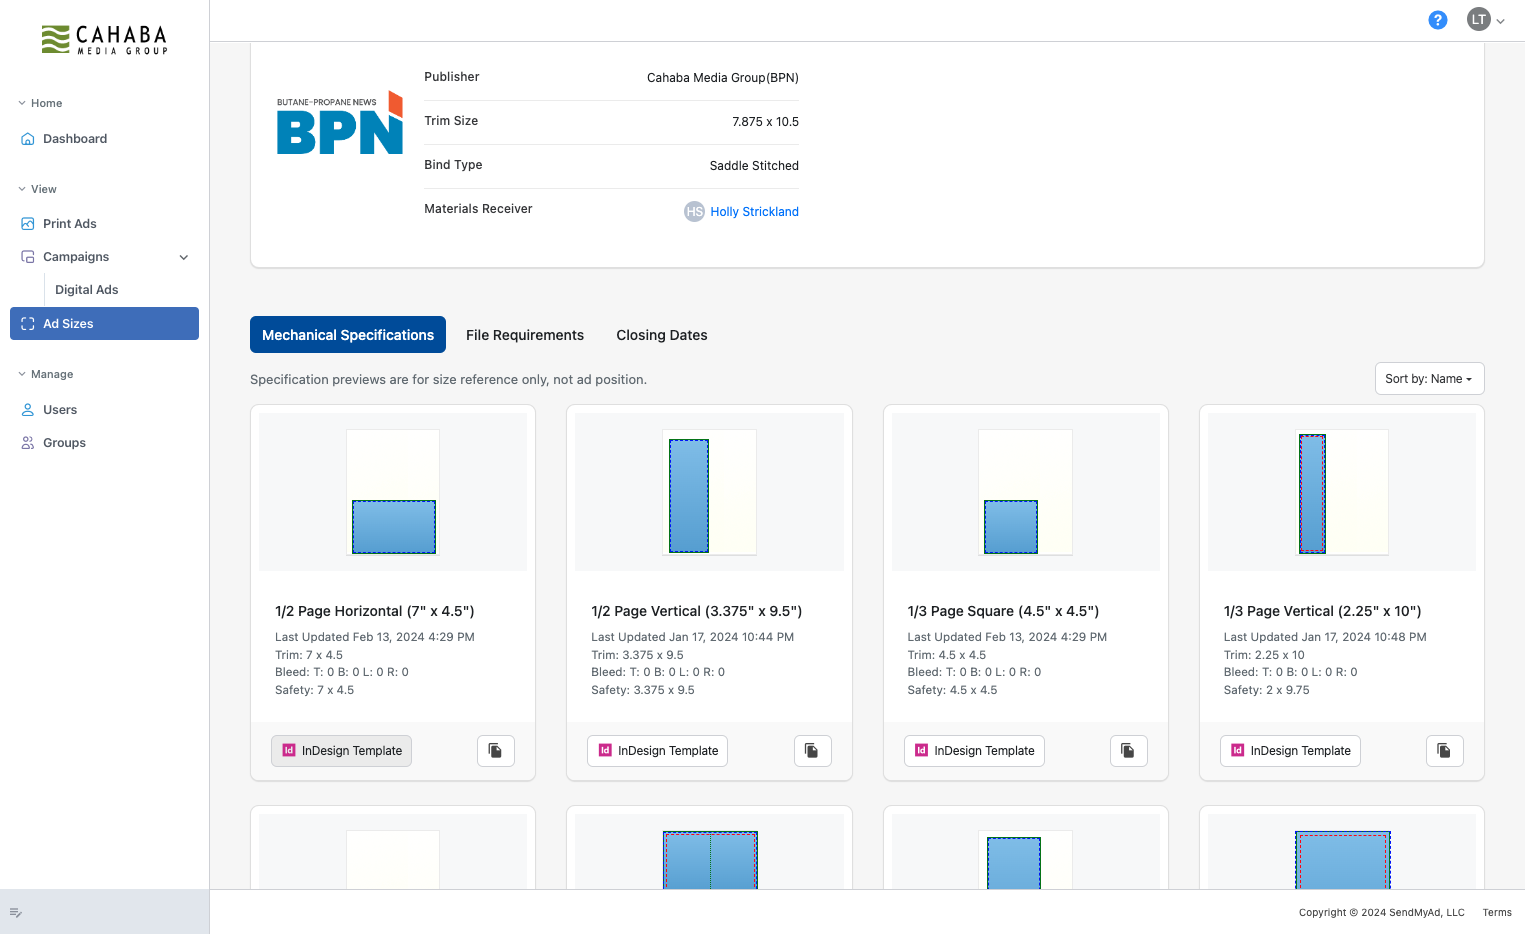Select Ad Sizes in the sidebar
The width and height of the screenshot is (1525, 934).
click(104, 324)
